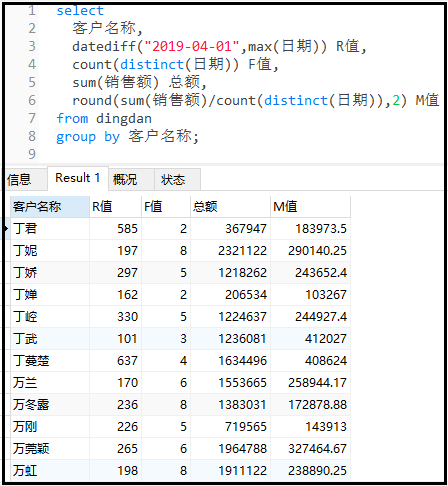Screen dimensions: 448x486
Task: Click M值 cell 258944.17
Action: 310,383
